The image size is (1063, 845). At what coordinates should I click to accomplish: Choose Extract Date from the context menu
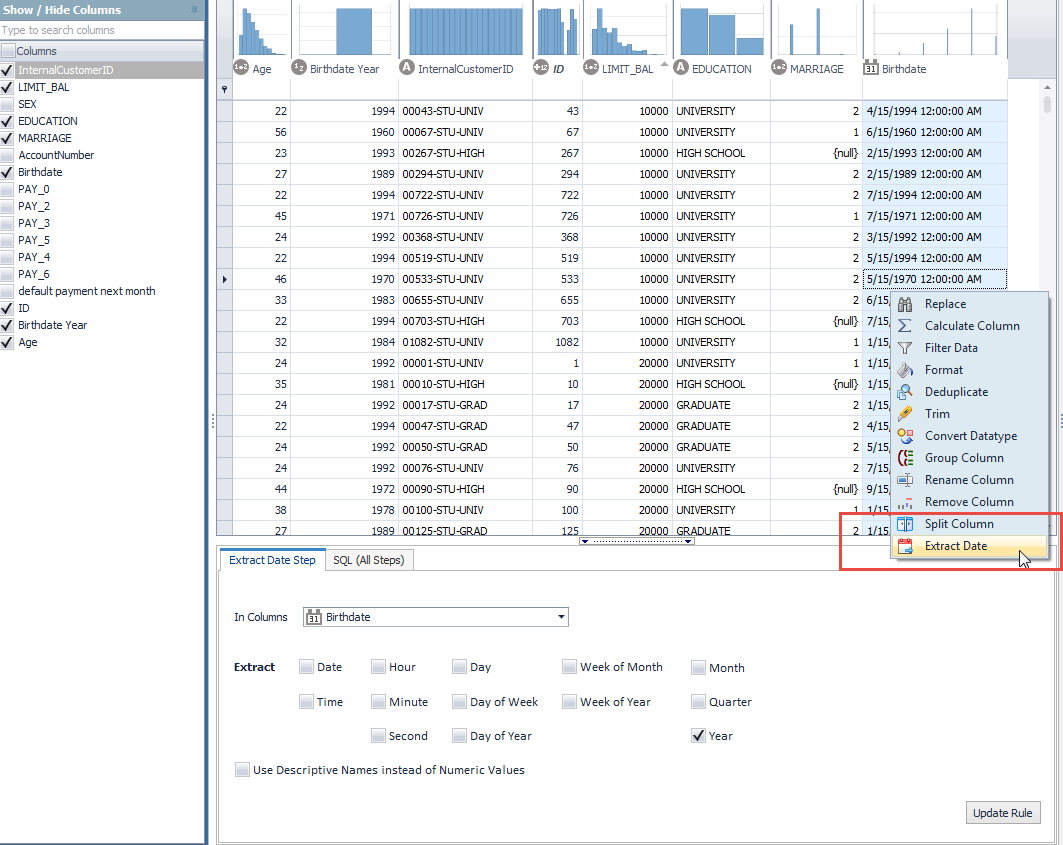coord(969,546)
